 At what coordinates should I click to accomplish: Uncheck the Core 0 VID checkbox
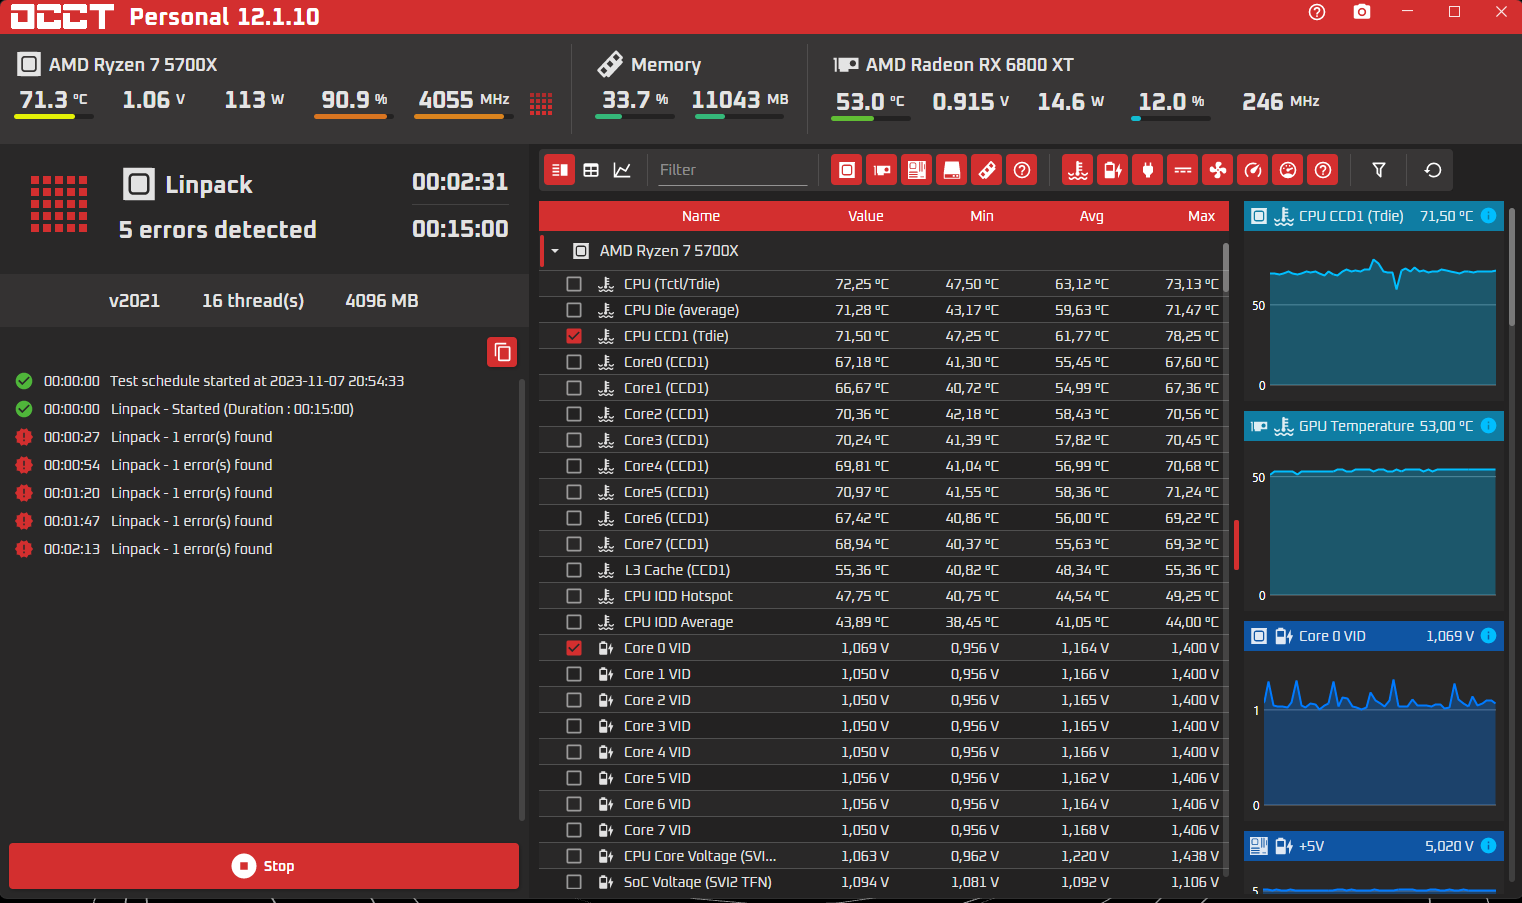[574, 648]
